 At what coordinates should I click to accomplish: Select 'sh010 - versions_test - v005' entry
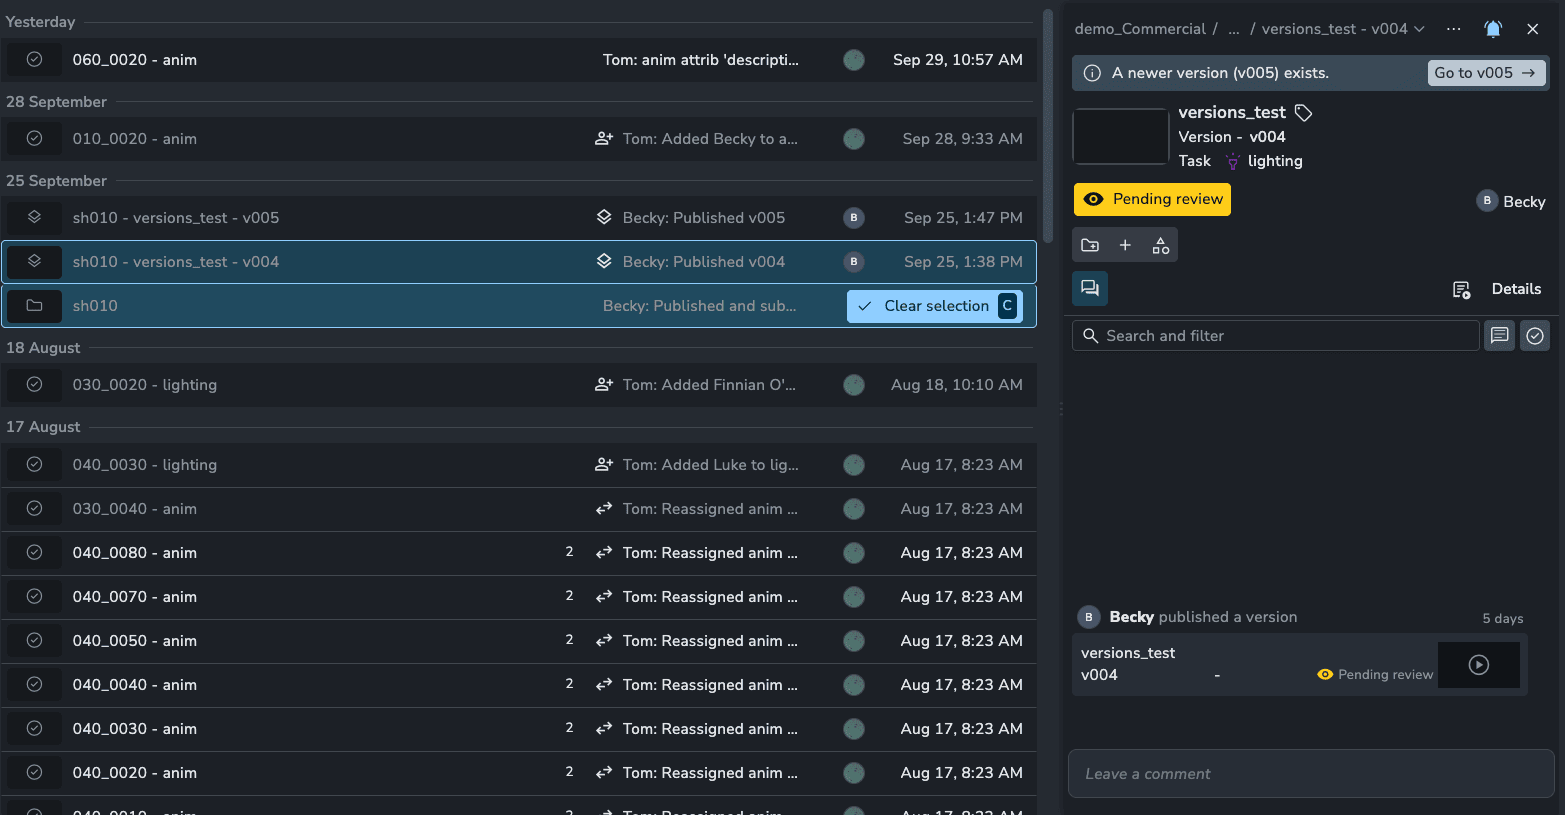176,218
